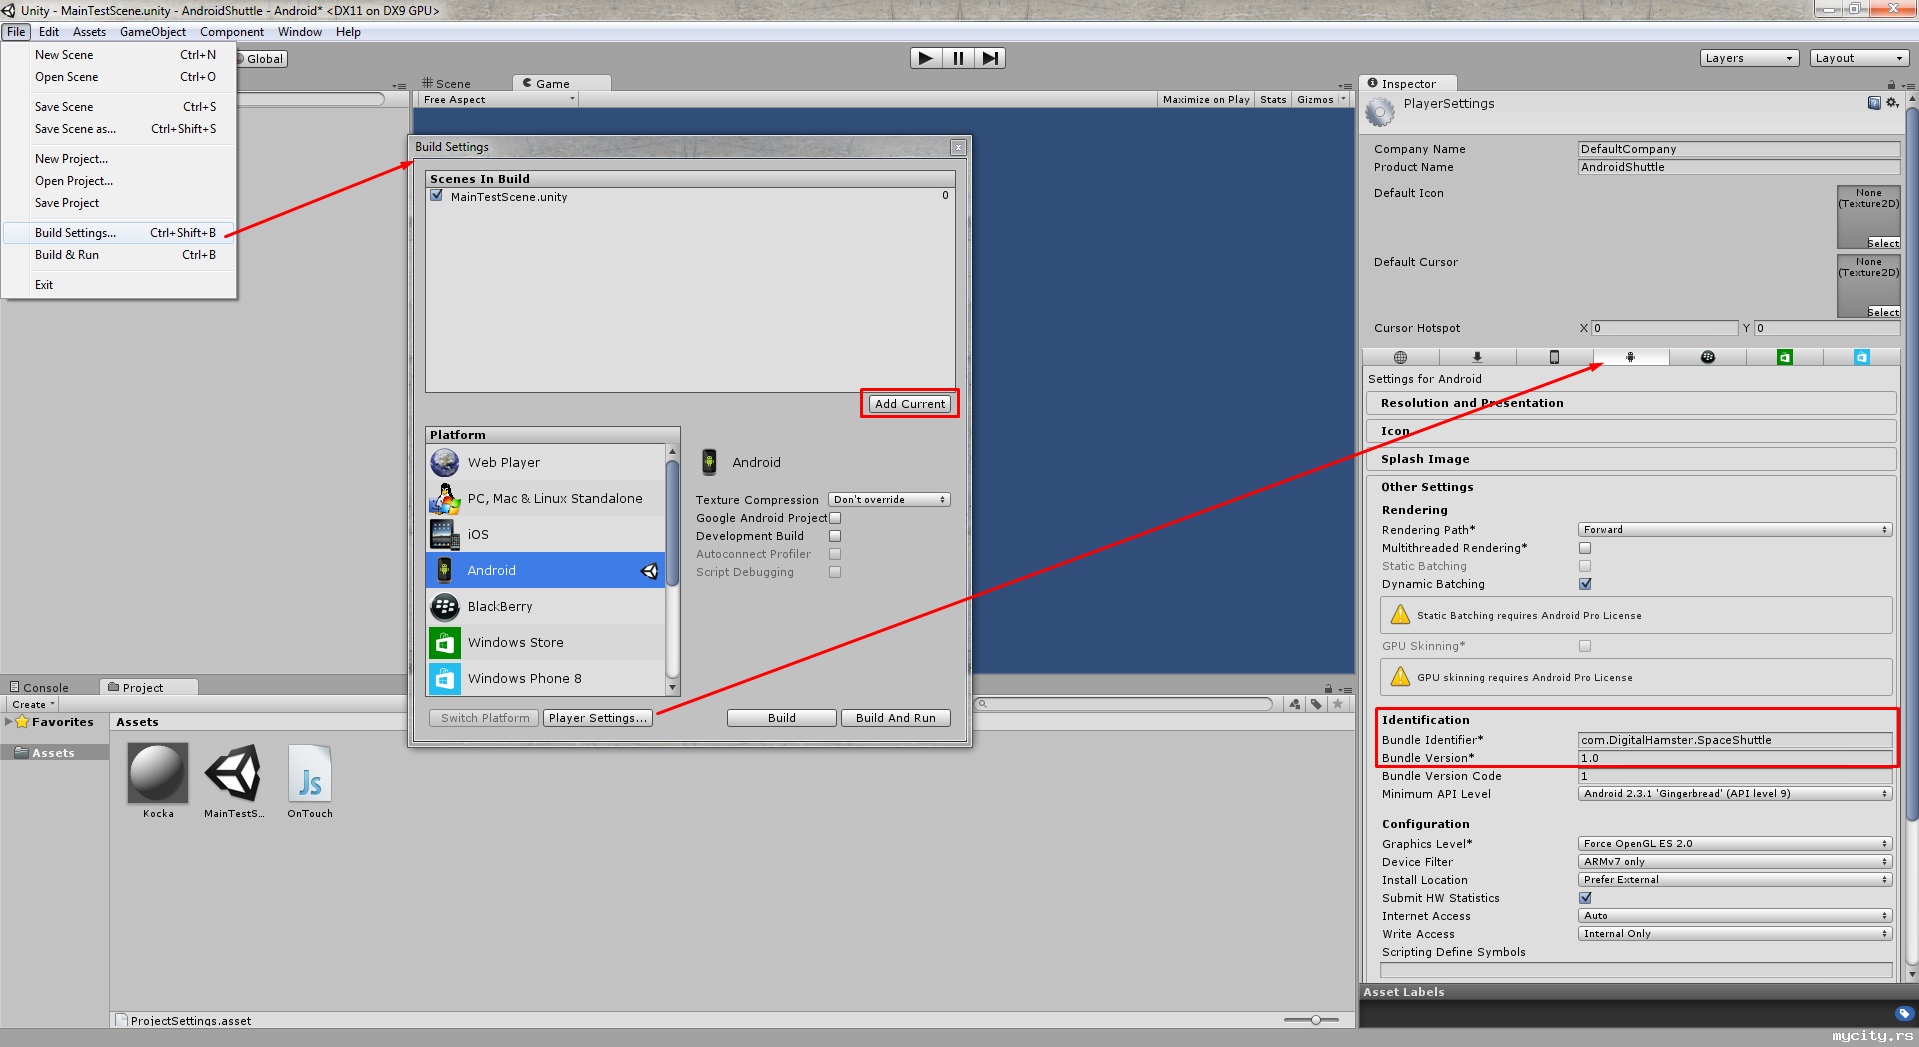Select Web Player platform icon in Build Settings
Viewport: 1919px width, 1047px height.
445,462
